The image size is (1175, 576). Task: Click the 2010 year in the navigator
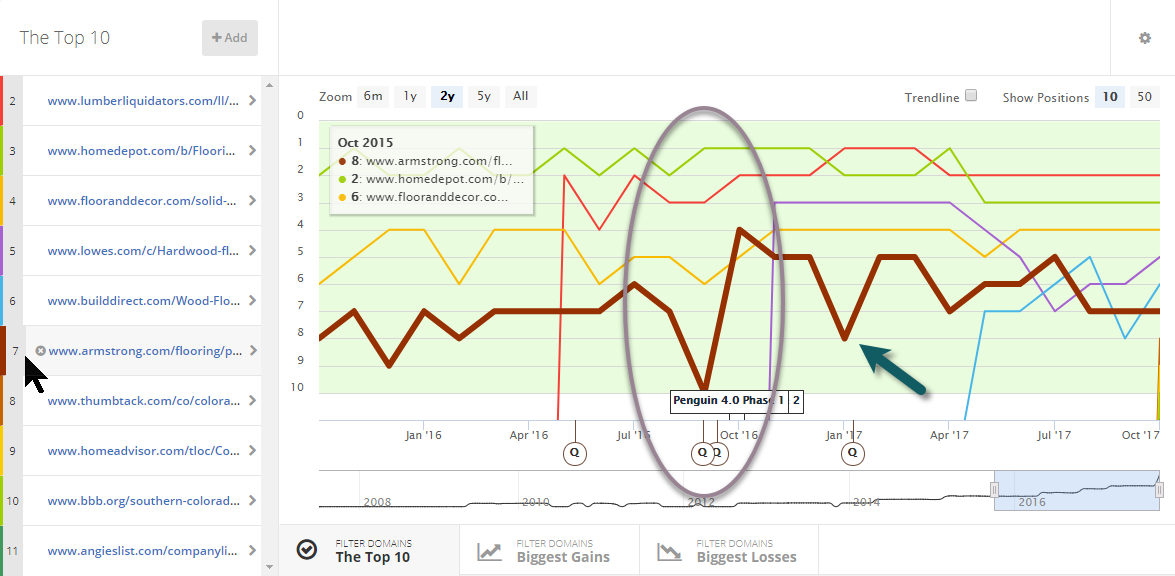coord(537,501)
